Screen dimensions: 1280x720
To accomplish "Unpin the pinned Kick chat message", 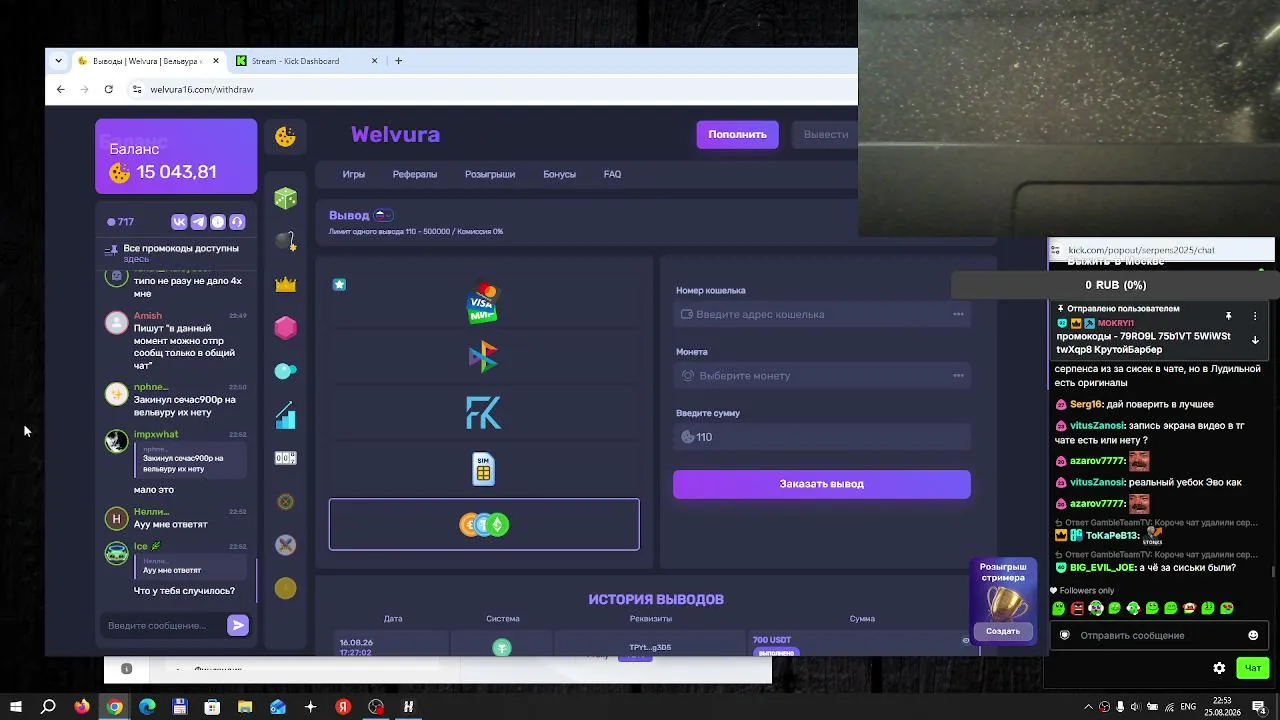I will pos(1229,316).
